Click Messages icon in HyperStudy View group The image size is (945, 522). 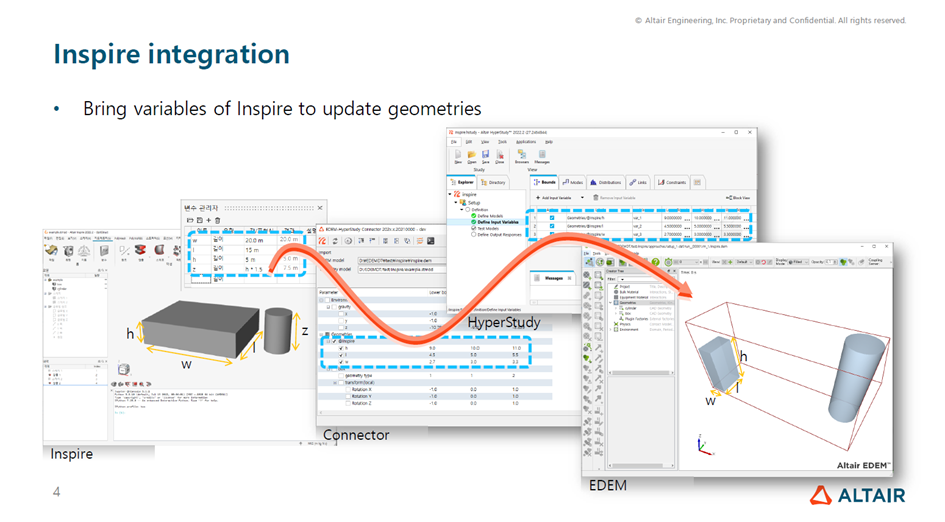click(x=542, y=157)
